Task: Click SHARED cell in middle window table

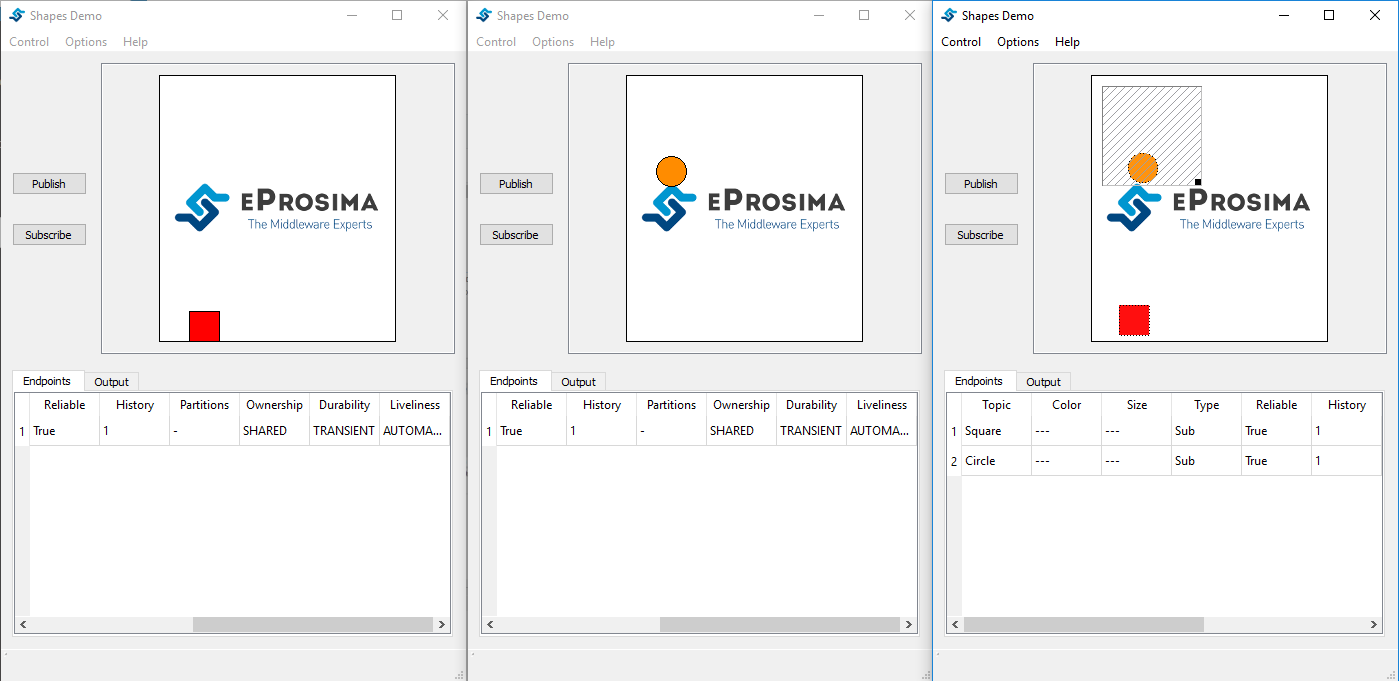Action: [x=741, y=431]
